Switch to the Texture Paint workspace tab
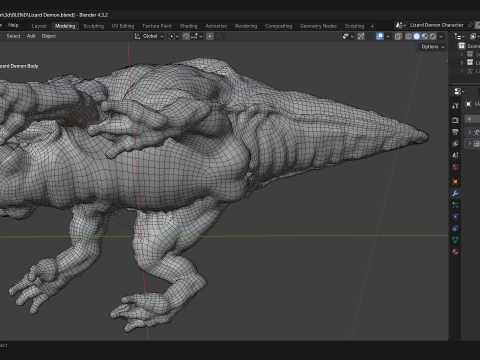This screenshot has height=360, width=480. coord(157,26)
